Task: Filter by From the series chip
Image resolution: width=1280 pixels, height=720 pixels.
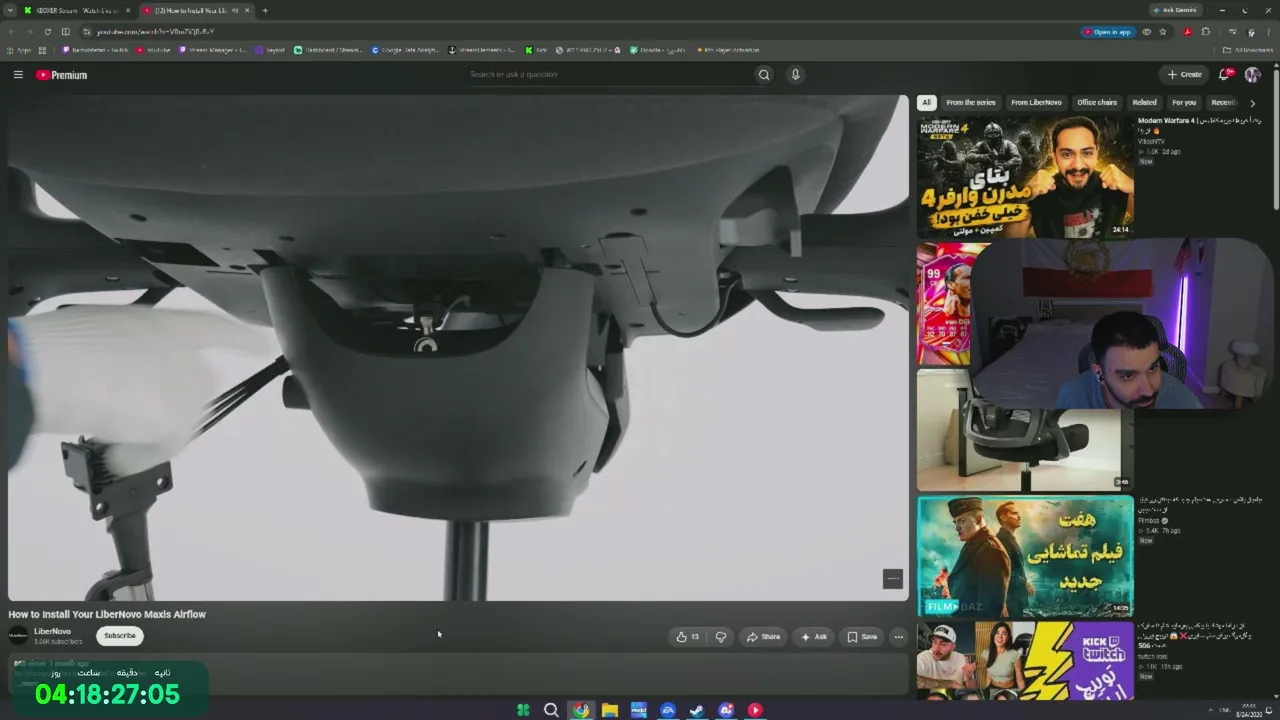Action: pyautogui.click(x=971, y=102)
